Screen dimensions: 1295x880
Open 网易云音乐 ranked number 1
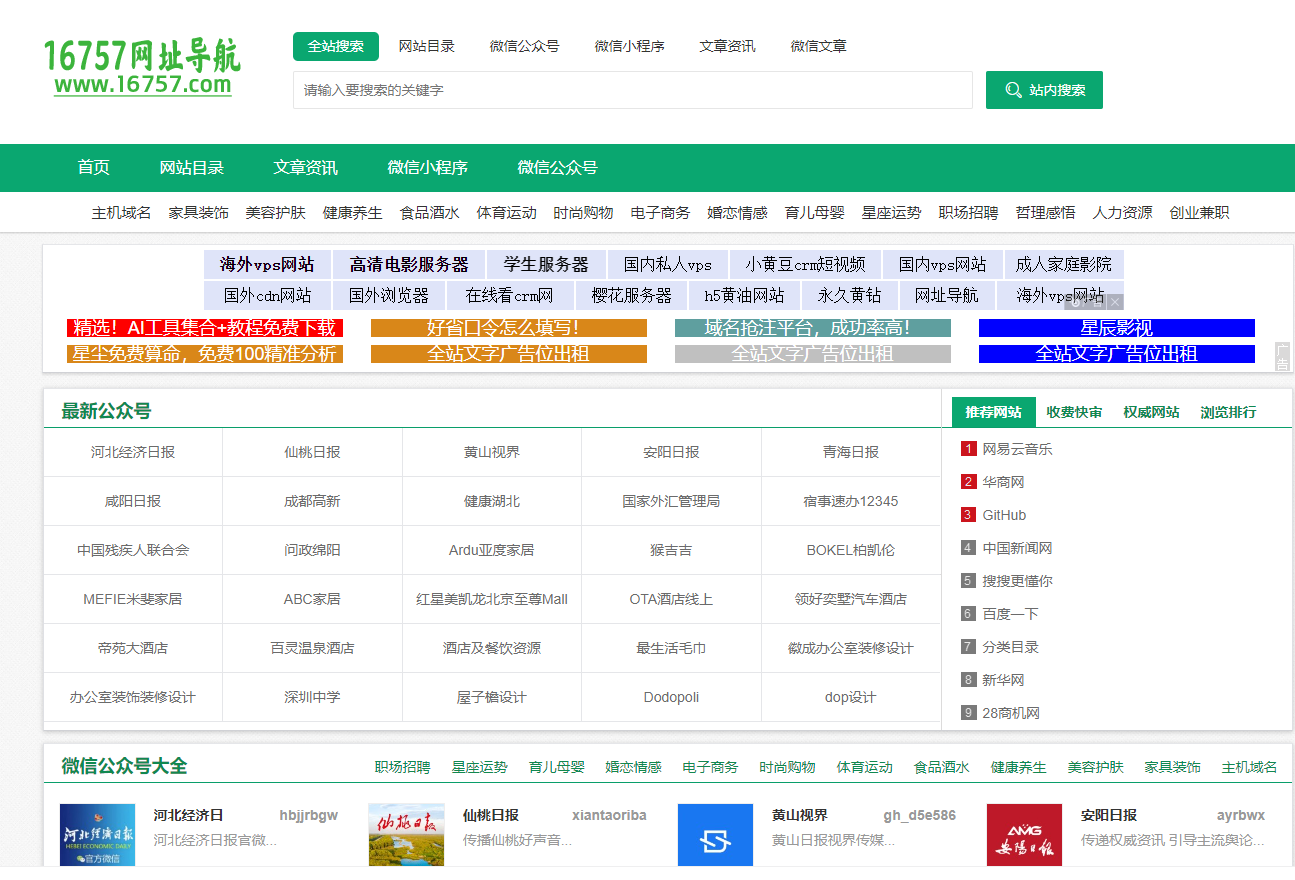[x=1017, y=449]
